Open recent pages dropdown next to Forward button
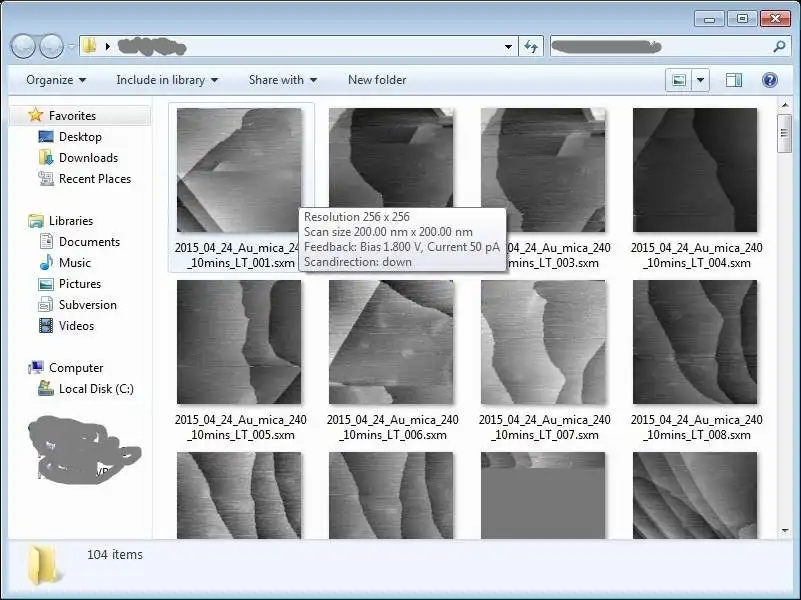Viewport: 801px width, 600px height. [71, 46]
